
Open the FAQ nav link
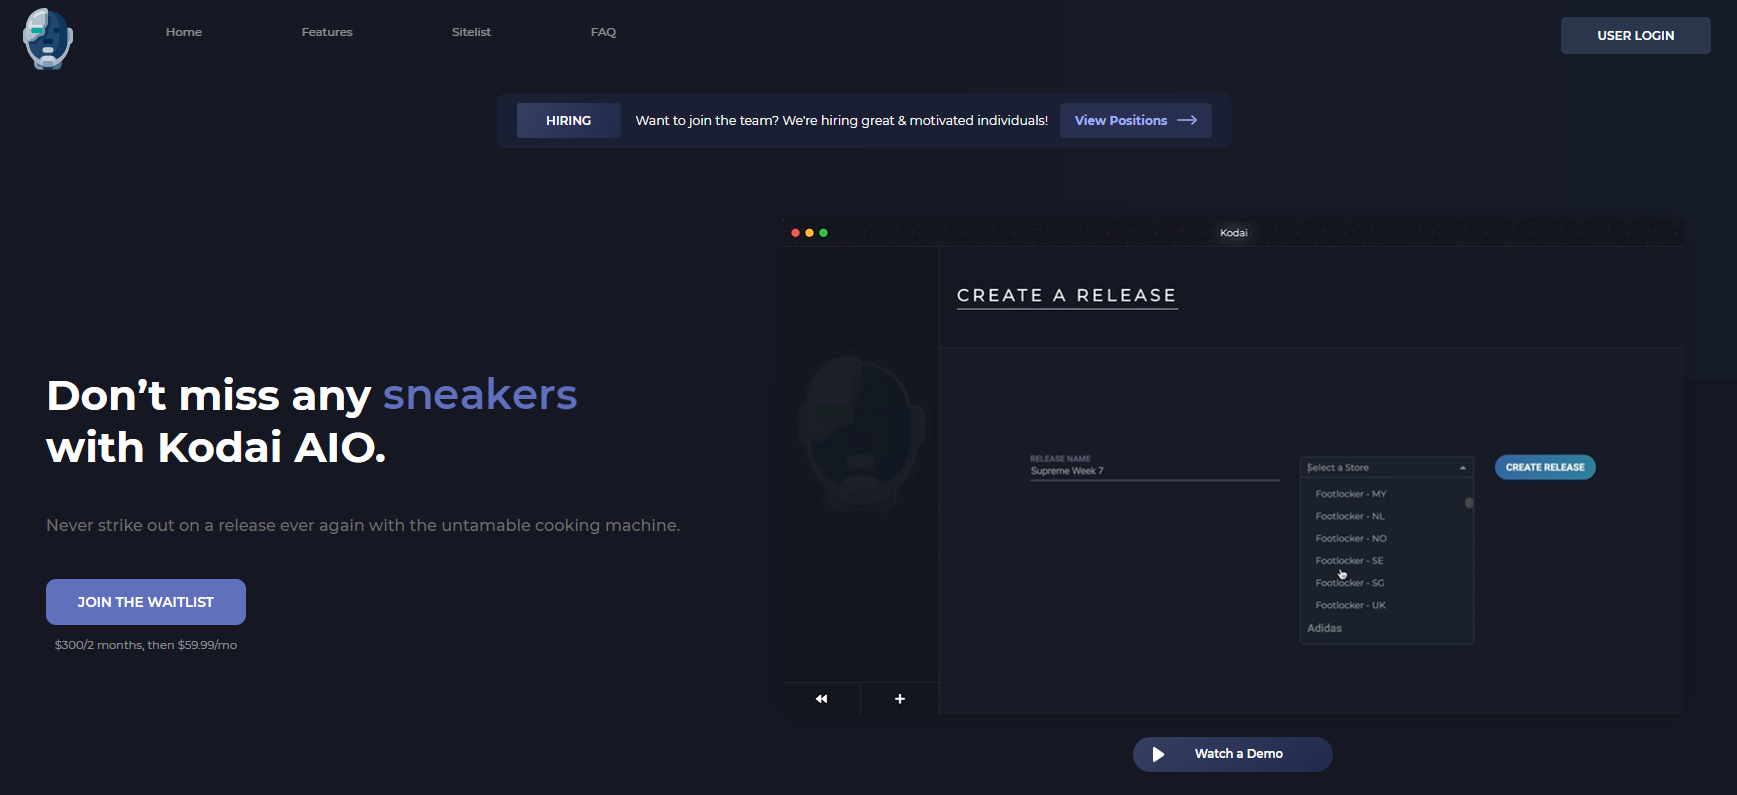[603, 32]
